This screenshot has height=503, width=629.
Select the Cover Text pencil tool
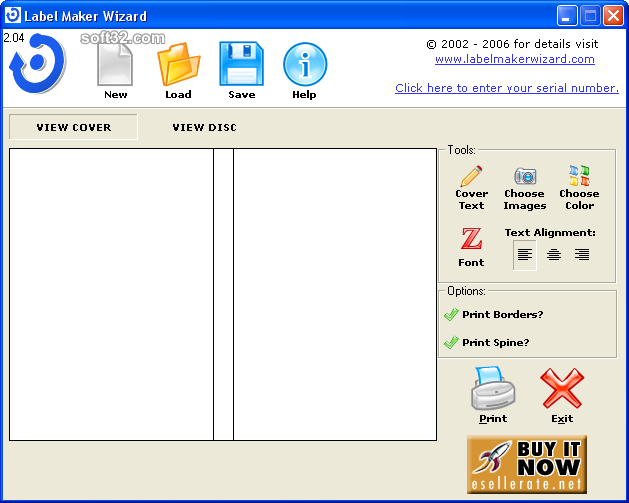click(x=472, y=188)
